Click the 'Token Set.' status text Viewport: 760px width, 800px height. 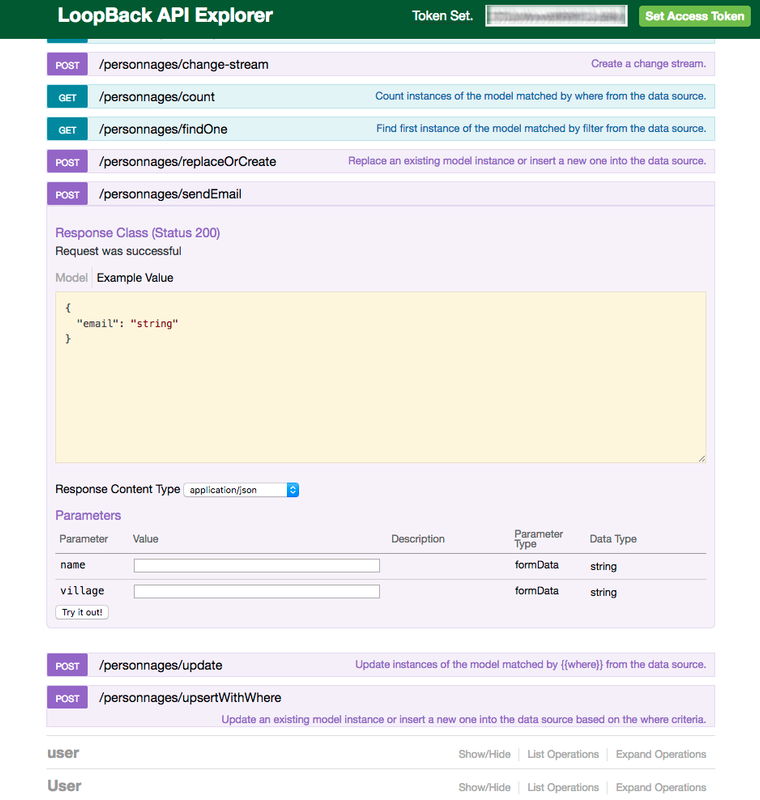(442, 16)
